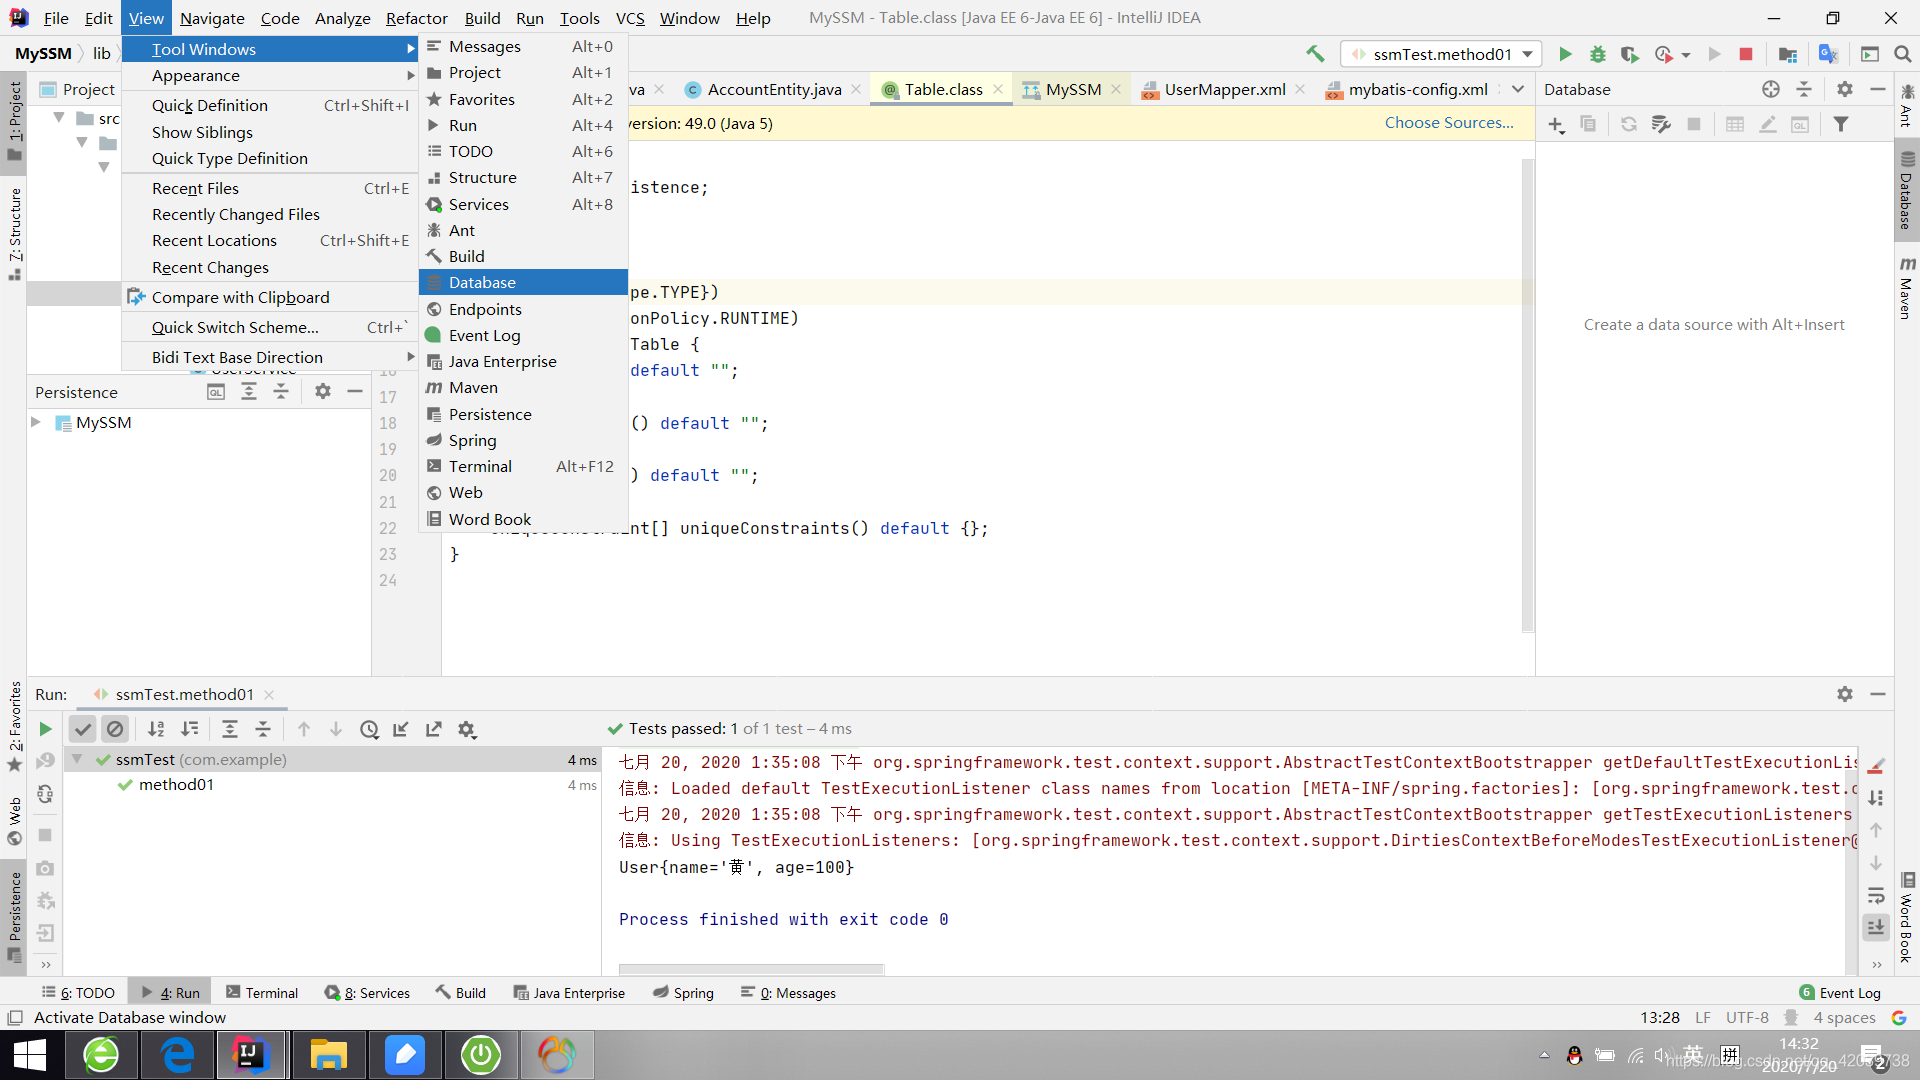Toggle show ignored tests button
This screenshot has width=1920, height=1080.
tap(115, 729)
